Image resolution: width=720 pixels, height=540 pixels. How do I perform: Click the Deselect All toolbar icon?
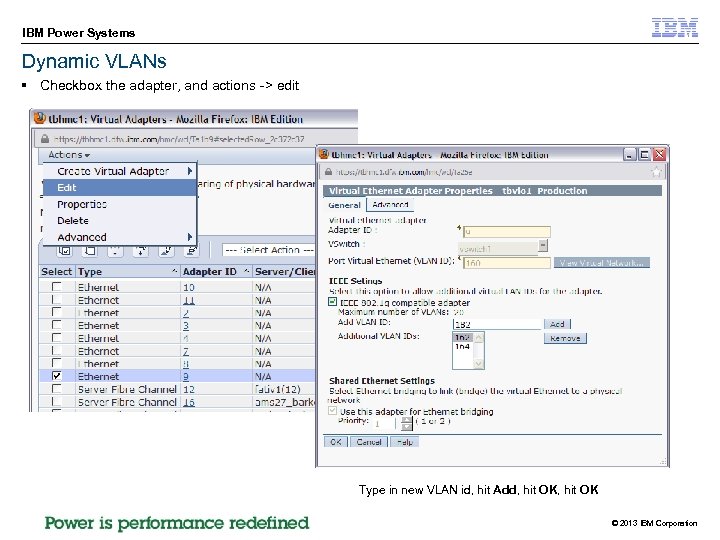point(90,251)
